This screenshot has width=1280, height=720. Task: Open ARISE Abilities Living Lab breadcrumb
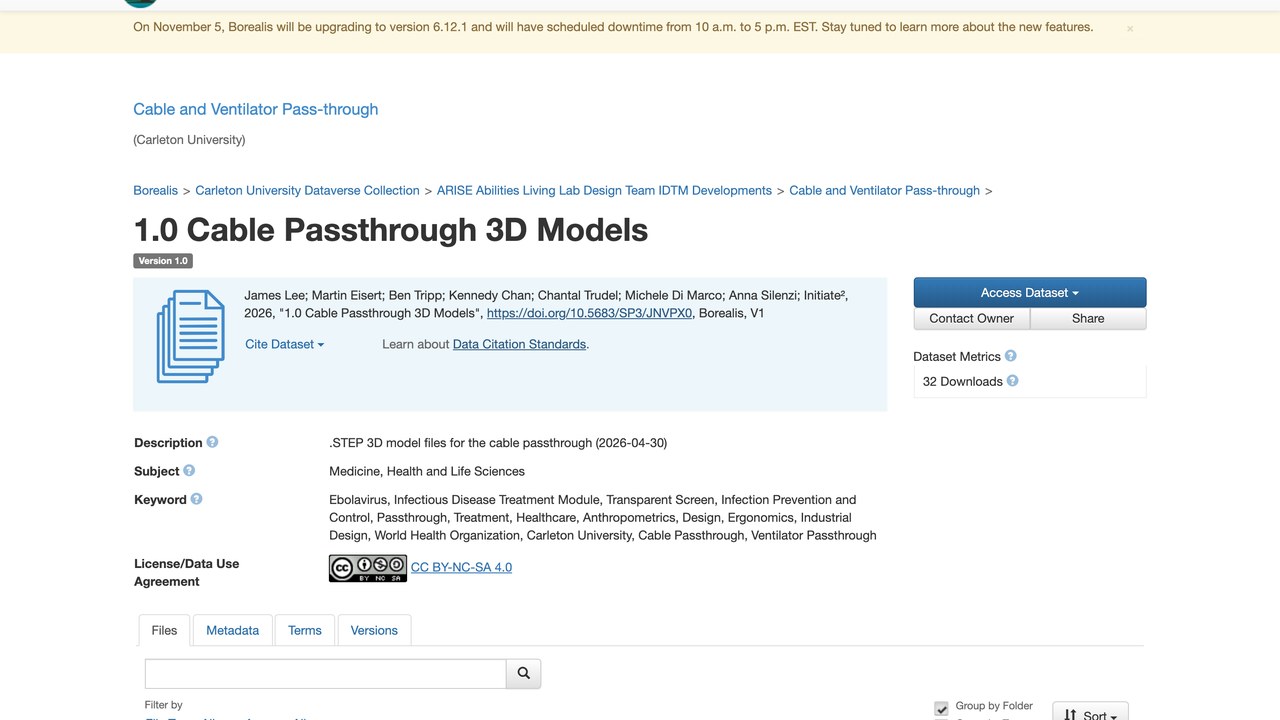coord(604,190)
